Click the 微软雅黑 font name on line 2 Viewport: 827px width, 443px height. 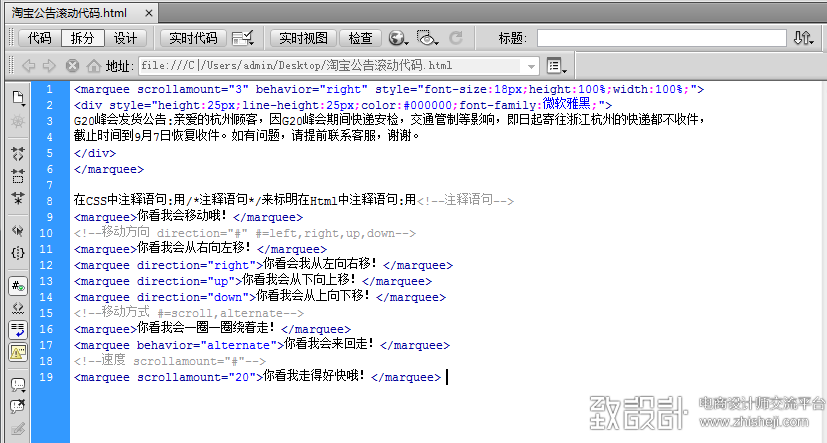coord(566,104)
